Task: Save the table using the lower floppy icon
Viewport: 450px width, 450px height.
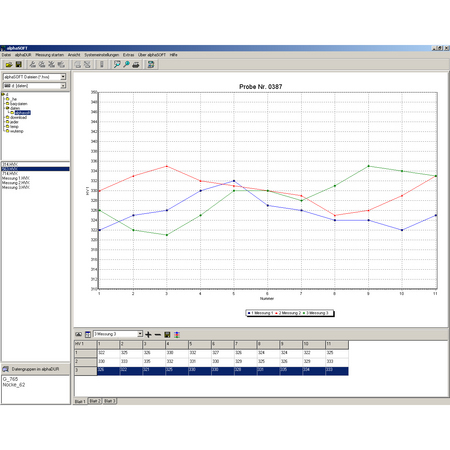Action: (x=167, y=334)
